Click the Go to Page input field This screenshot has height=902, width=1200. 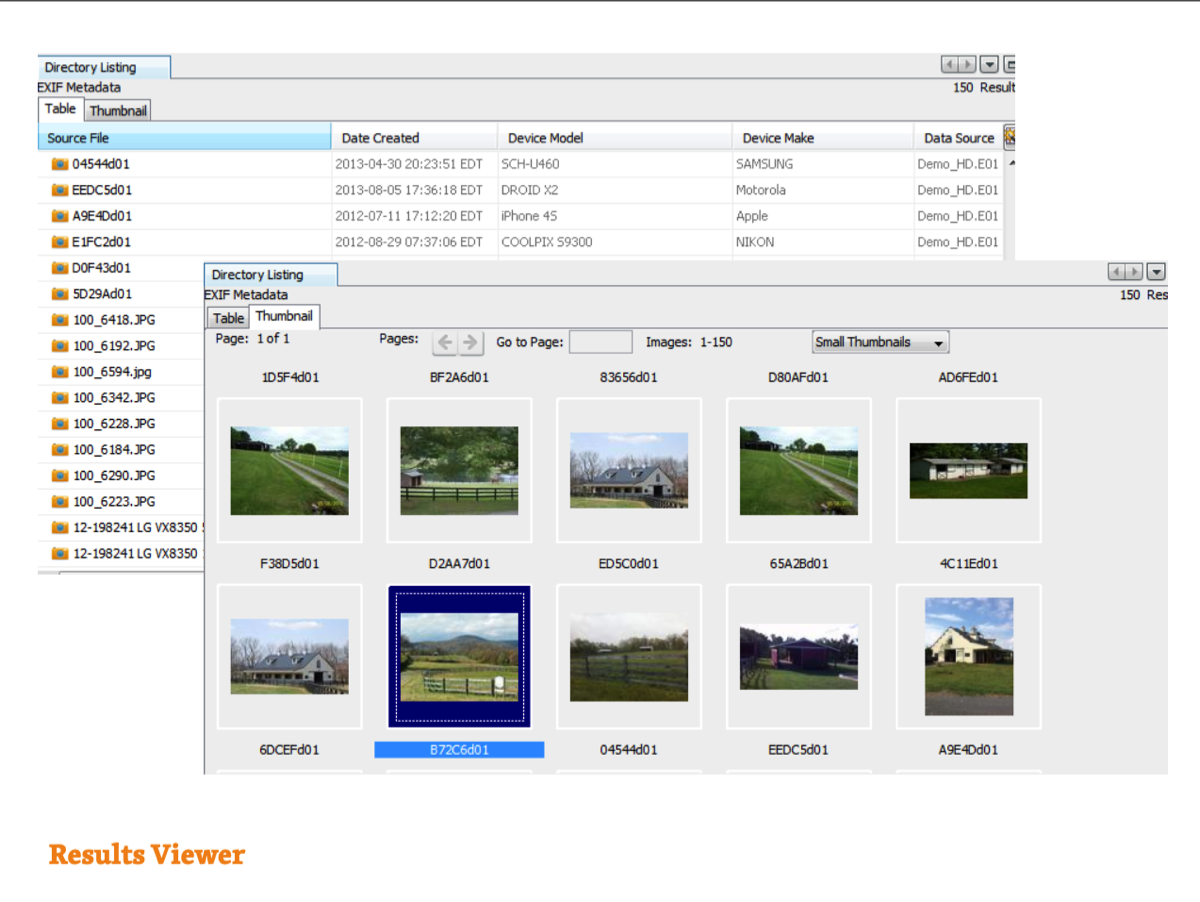pyautogui.click(x=600, y=343)
